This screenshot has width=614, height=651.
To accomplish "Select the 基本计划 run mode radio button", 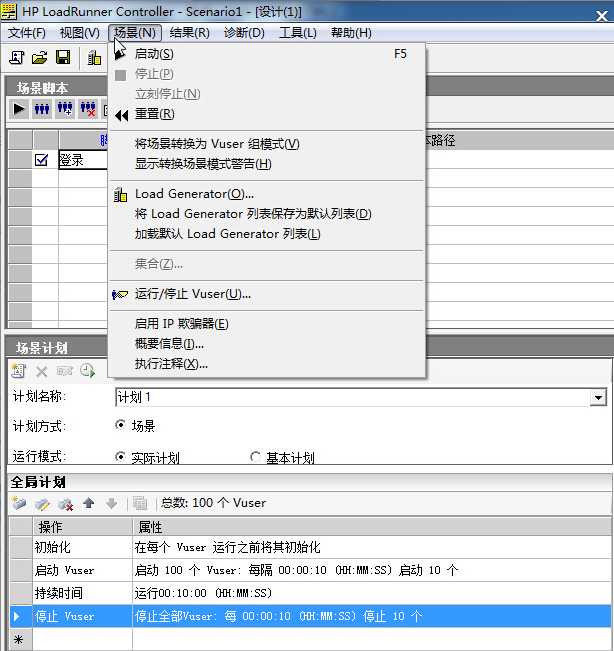I will tap(255, 457).
